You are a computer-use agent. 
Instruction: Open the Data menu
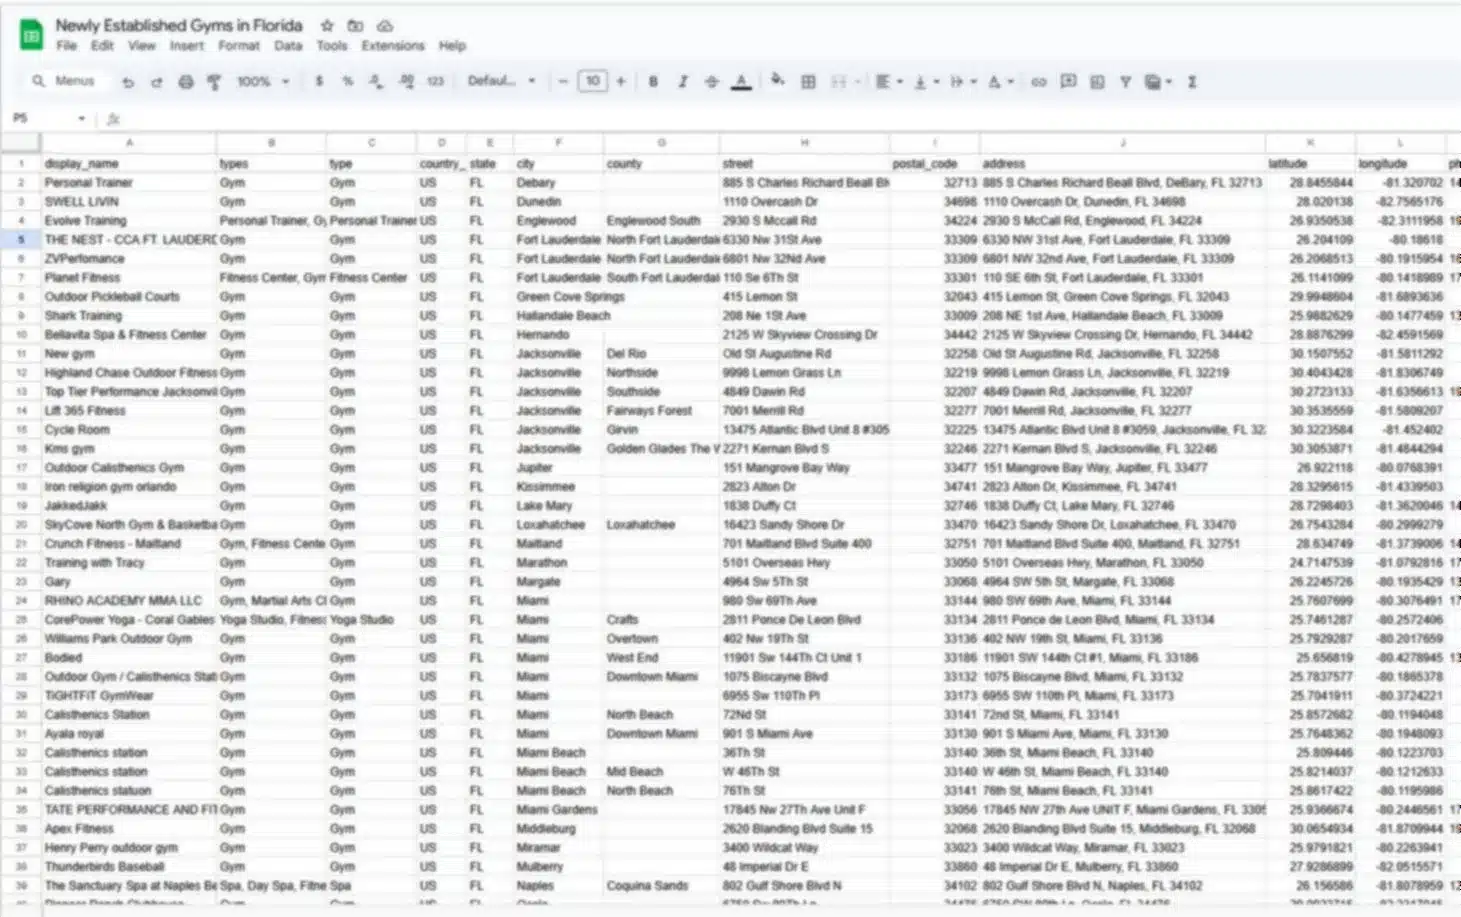coord(288,46)
